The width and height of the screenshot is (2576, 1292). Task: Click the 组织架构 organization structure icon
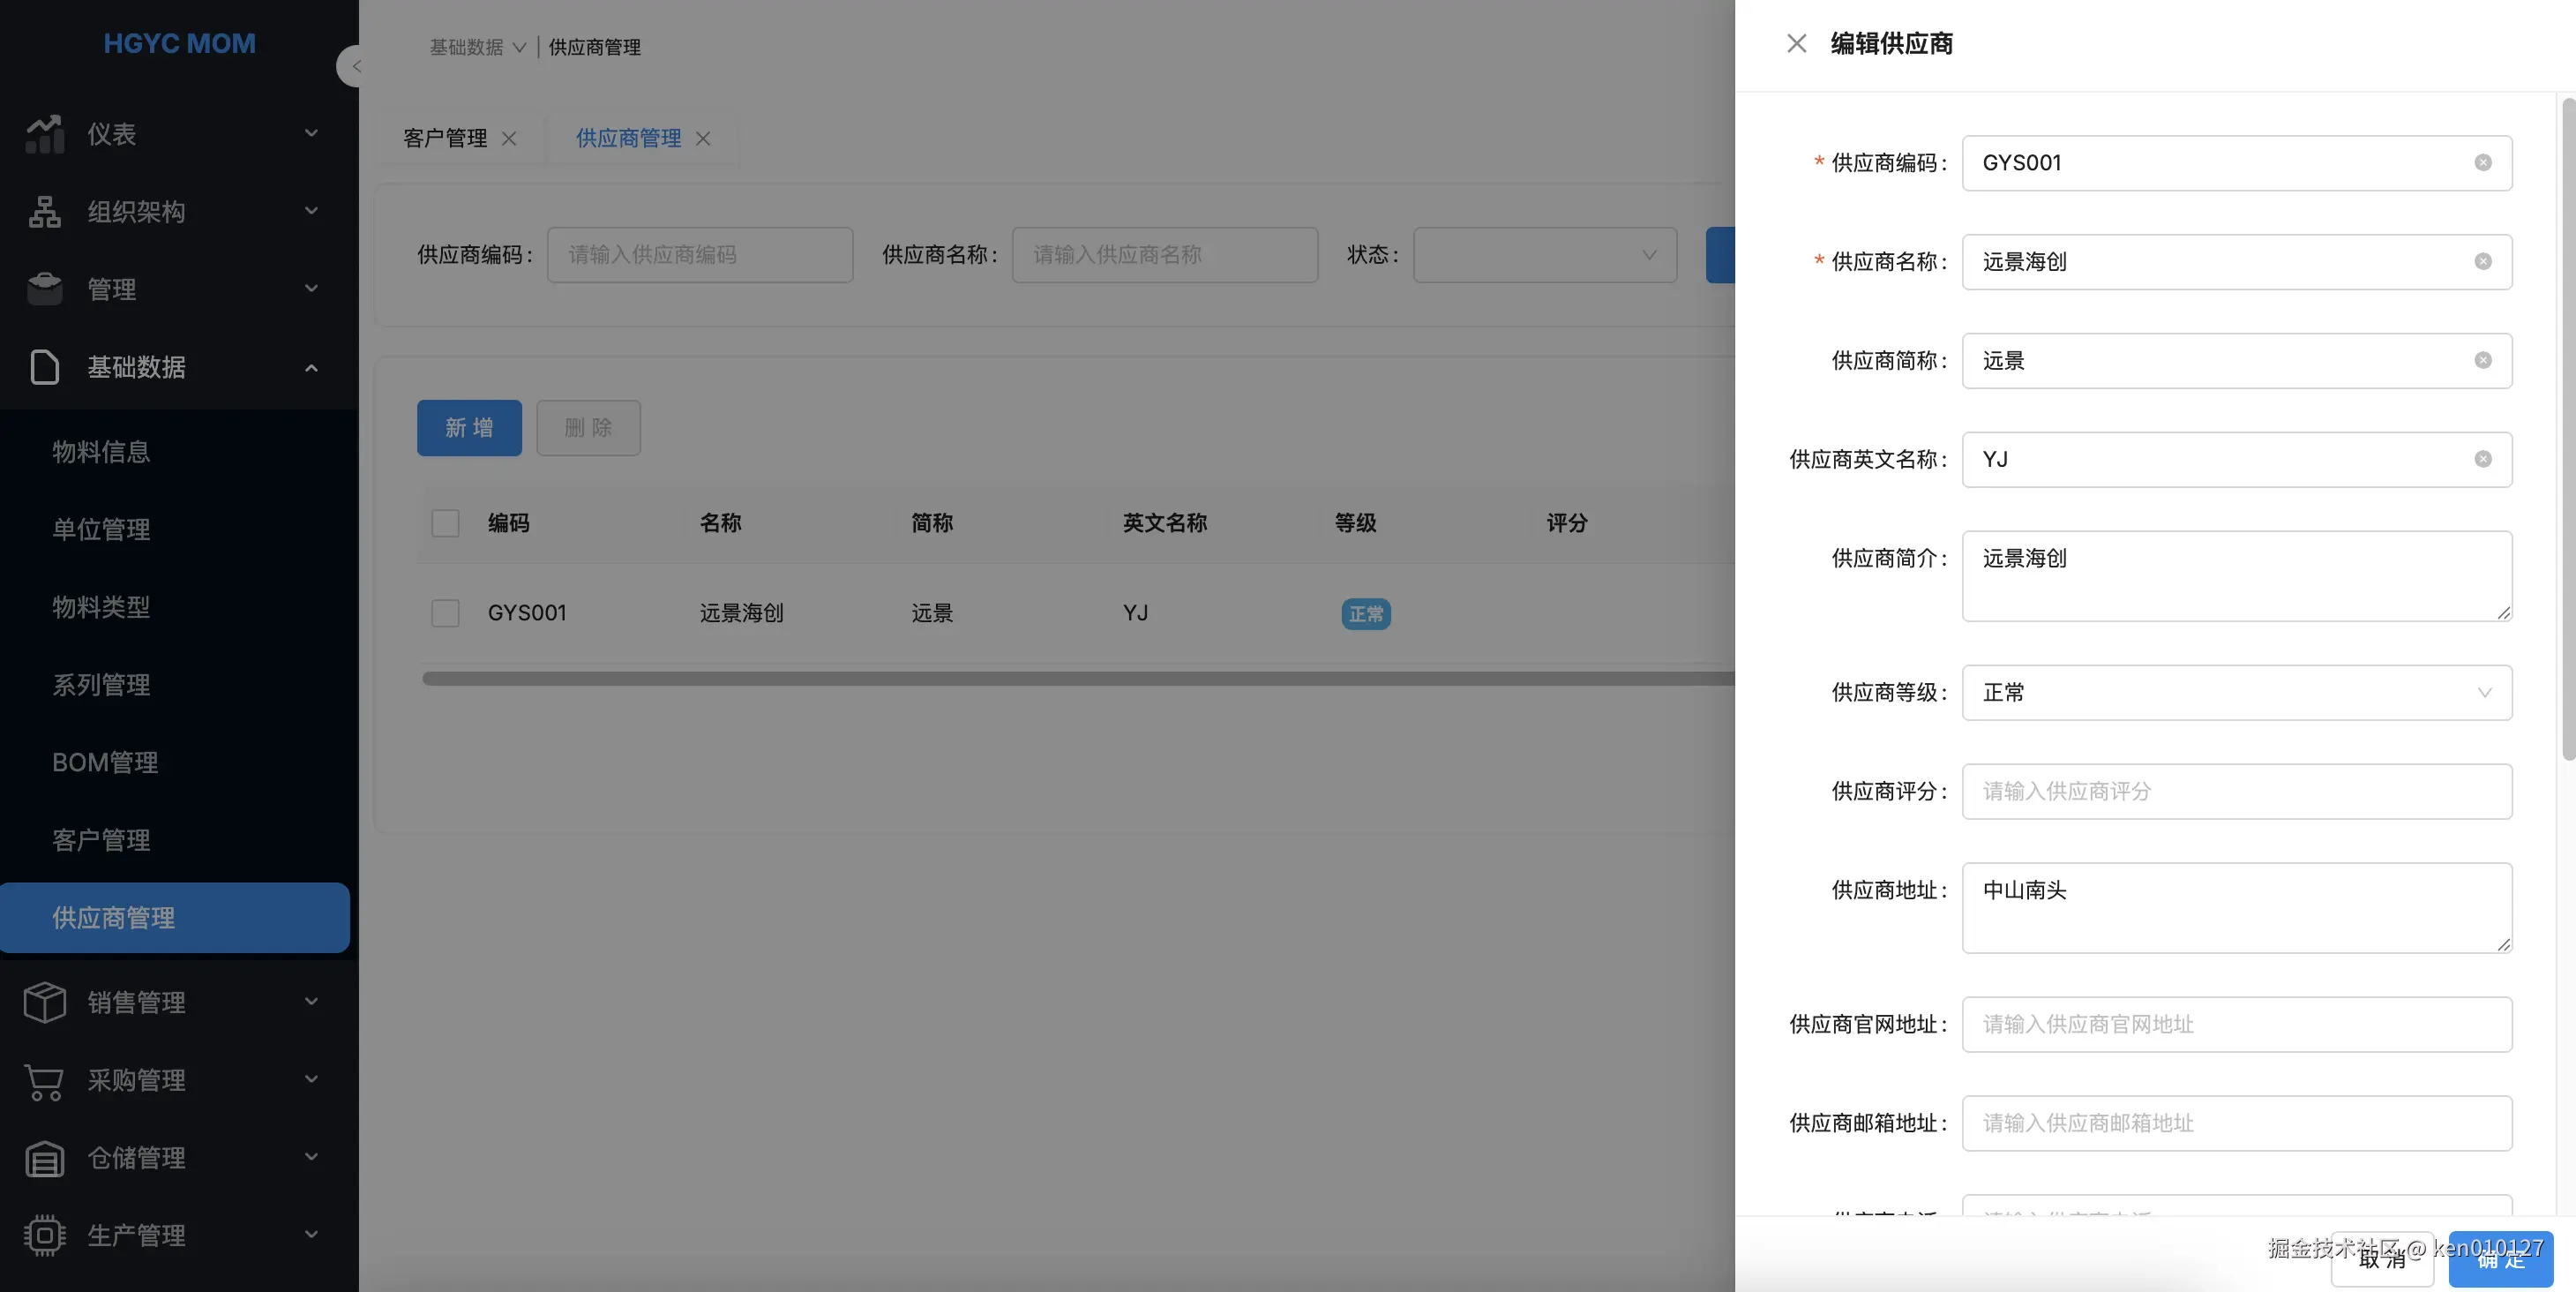click(45, 211)
